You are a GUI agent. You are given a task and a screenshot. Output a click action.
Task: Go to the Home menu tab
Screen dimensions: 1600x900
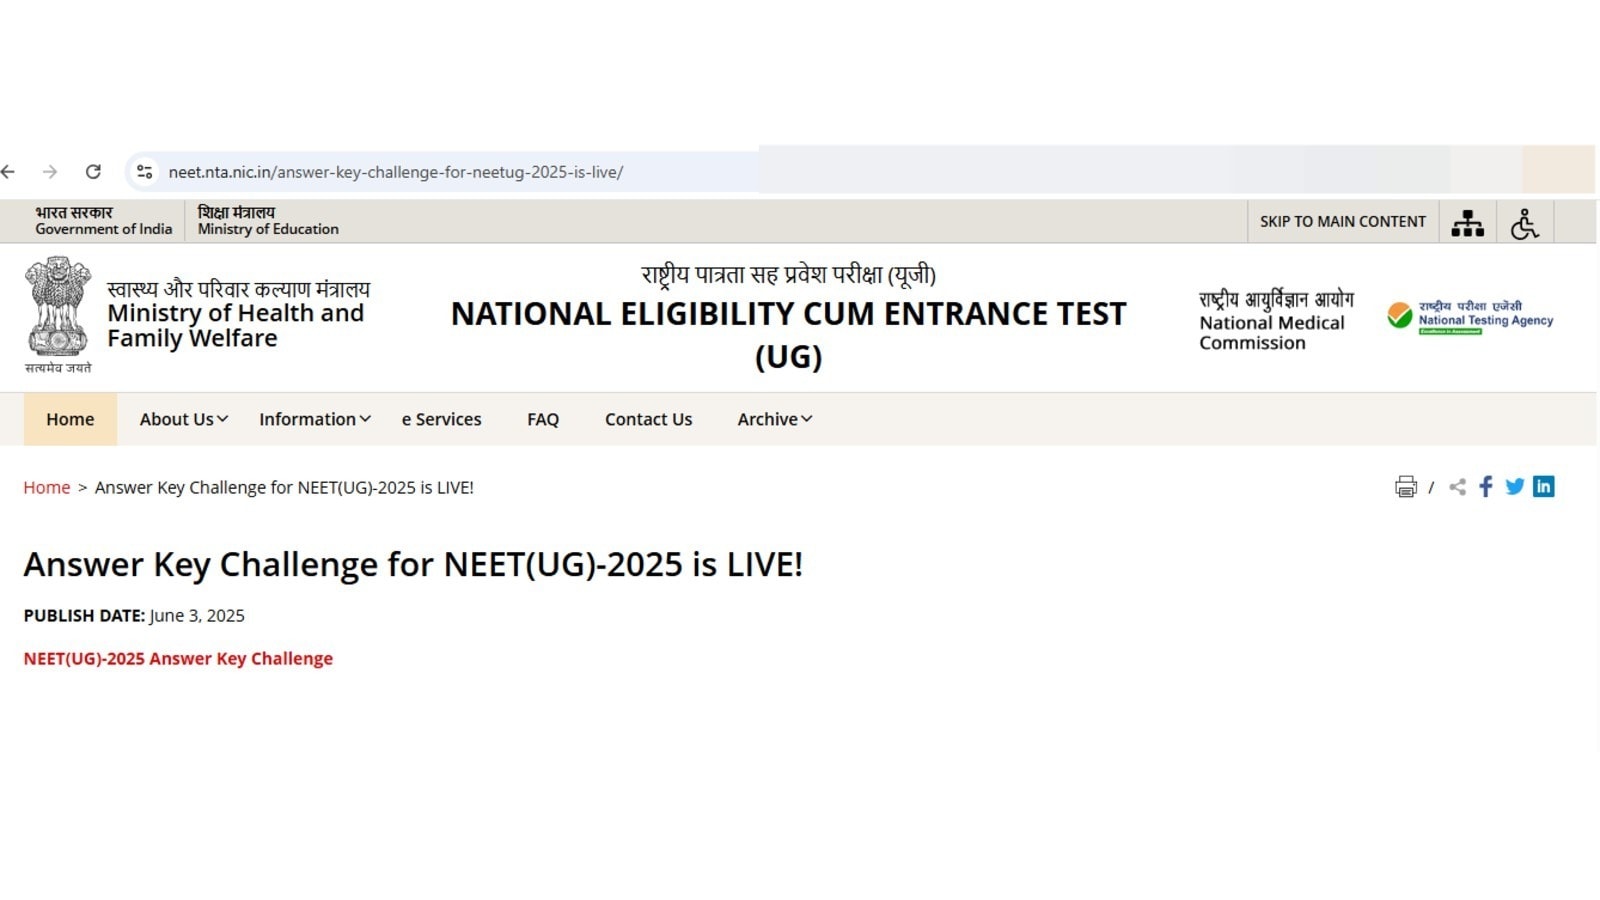pos(70,419)
